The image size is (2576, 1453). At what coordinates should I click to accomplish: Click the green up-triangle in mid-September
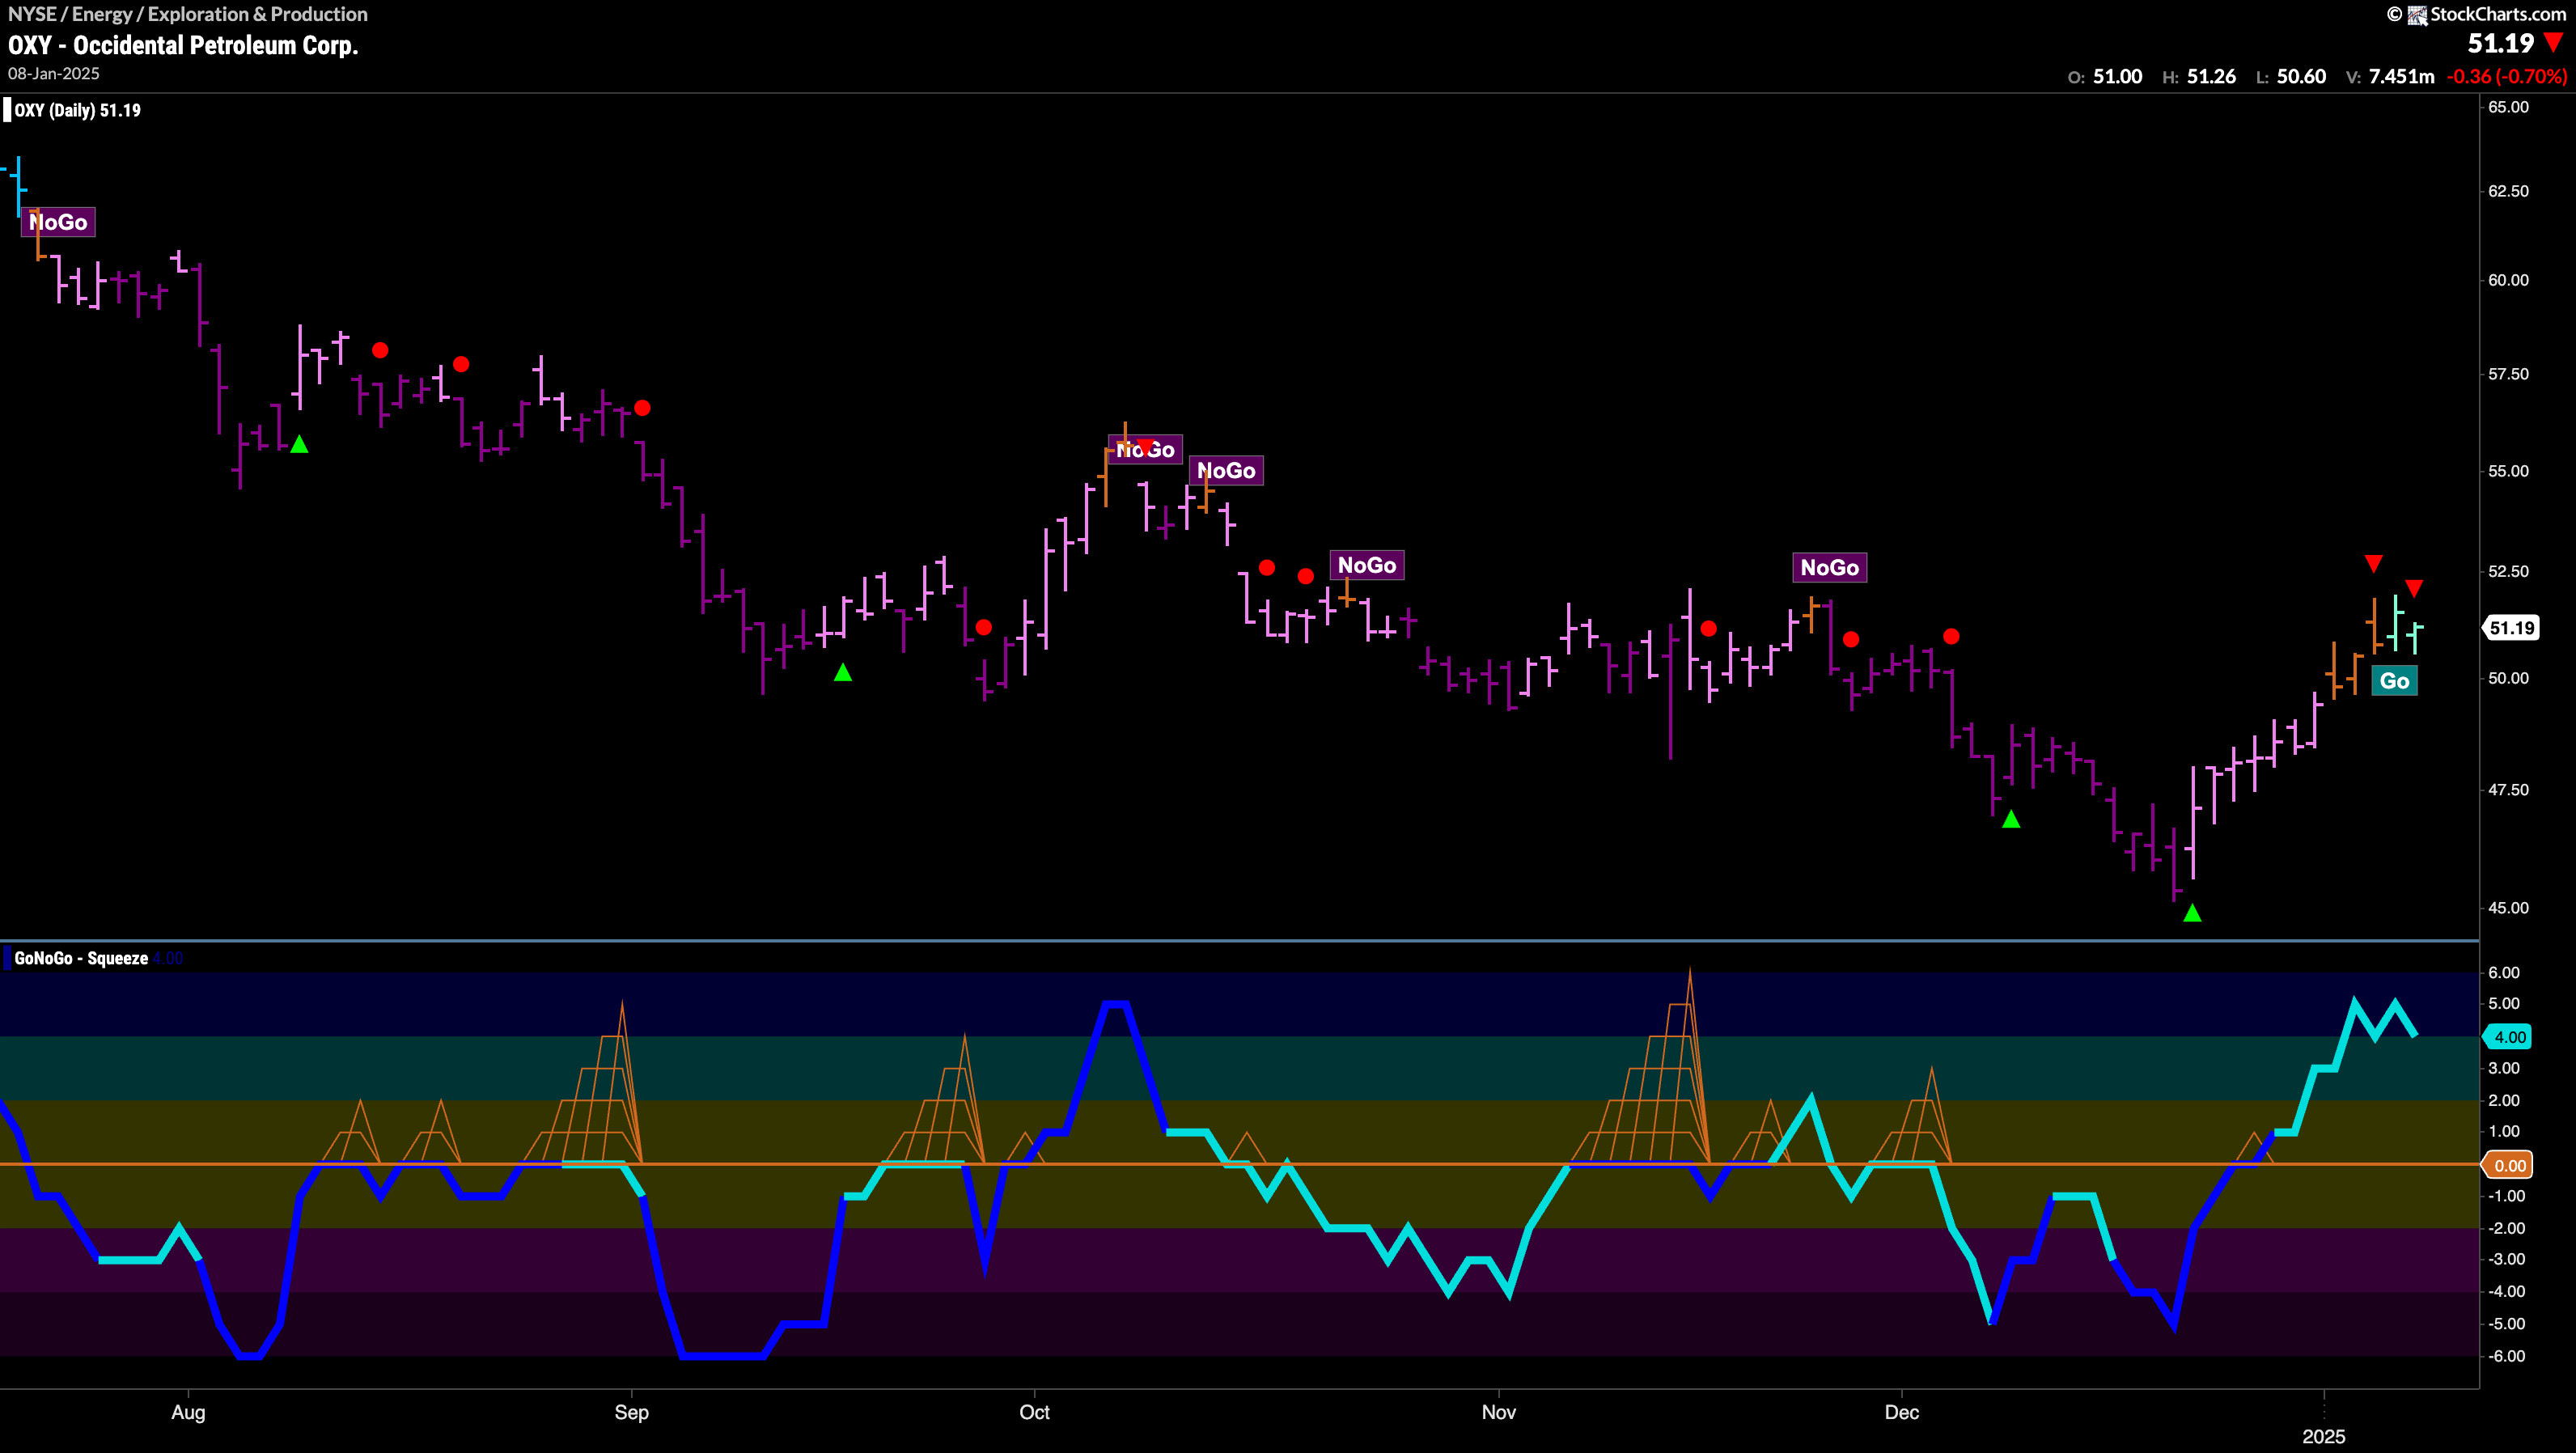(x=843, y=673)
